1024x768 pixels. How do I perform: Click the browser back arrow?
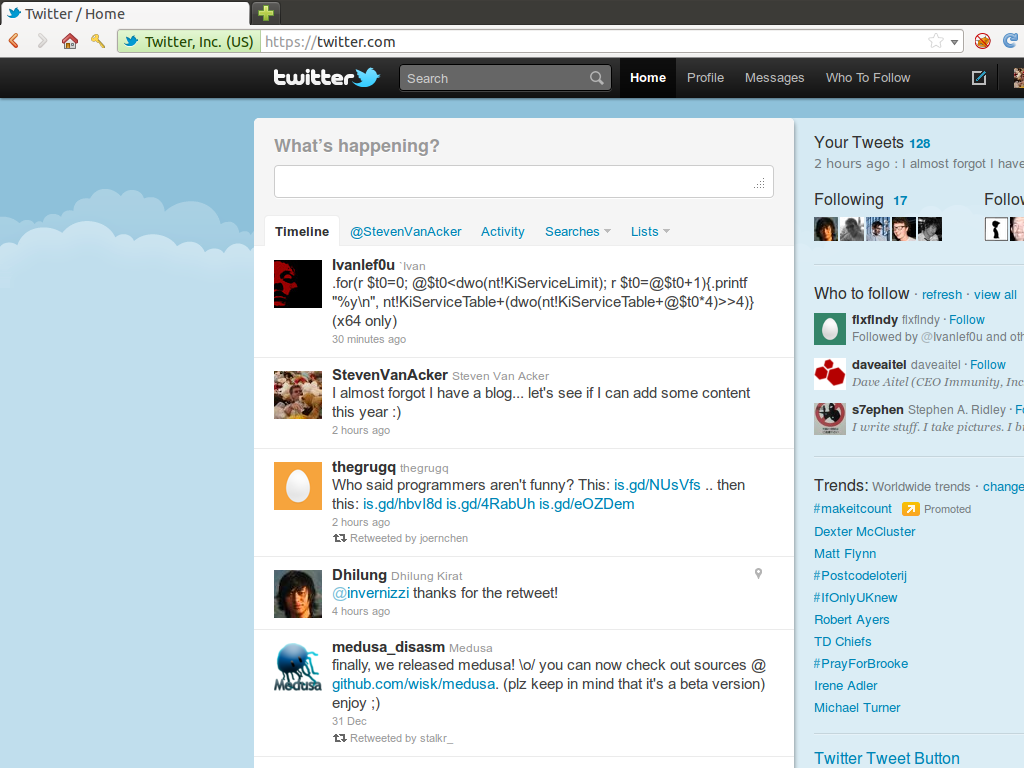point(14,41)
